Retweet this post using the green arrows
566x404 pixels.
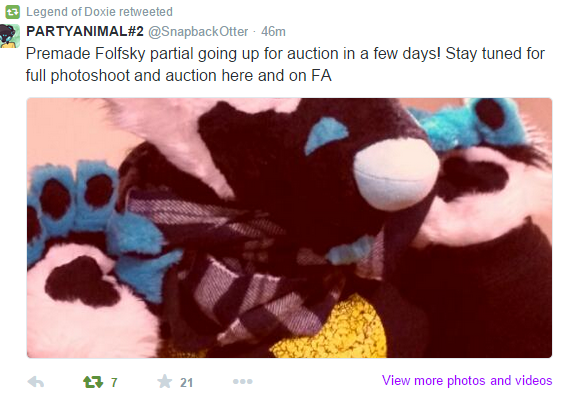click(x=93, y=382)
